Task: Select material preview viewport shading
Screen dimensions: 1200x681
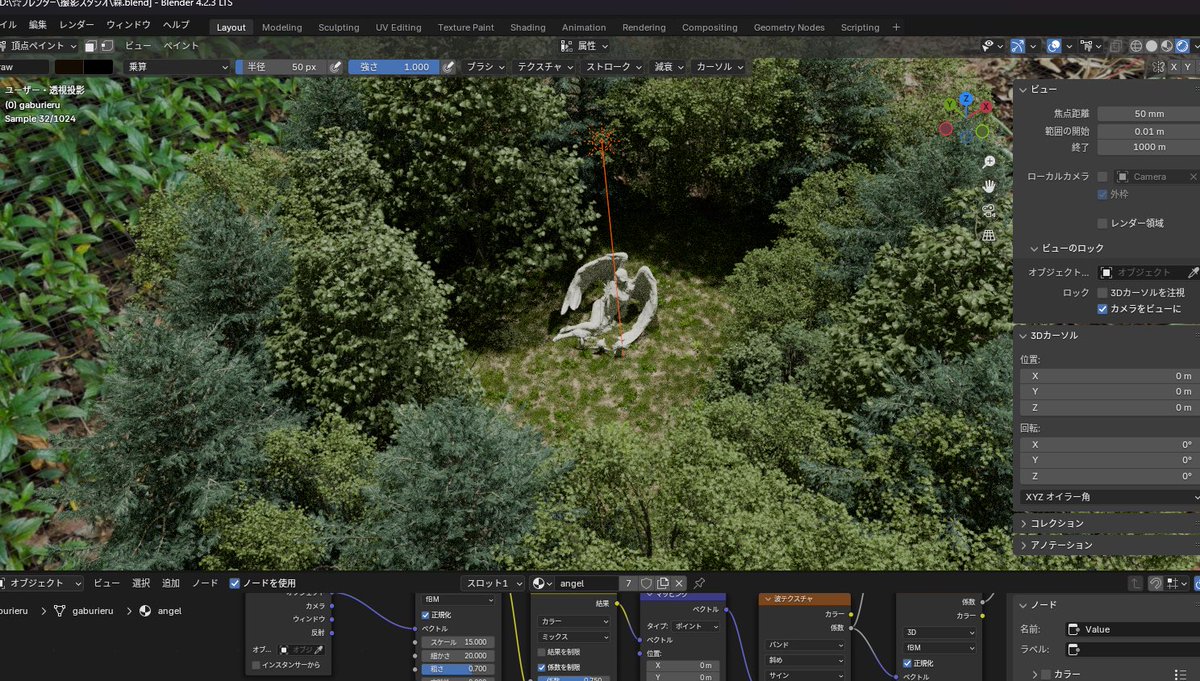Action: click(1167, 46)
